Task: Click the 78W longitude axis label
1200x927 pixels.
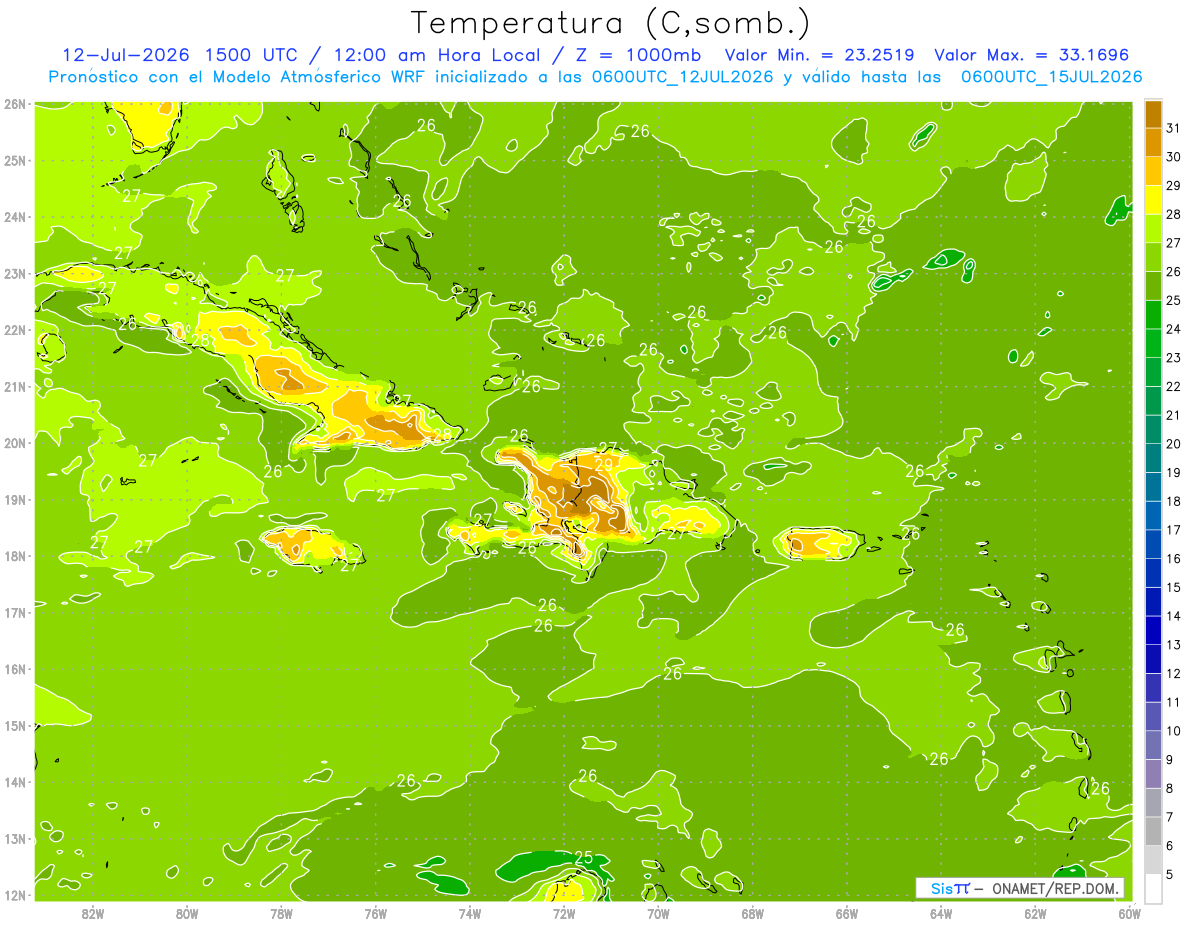Action: point(281,913)
